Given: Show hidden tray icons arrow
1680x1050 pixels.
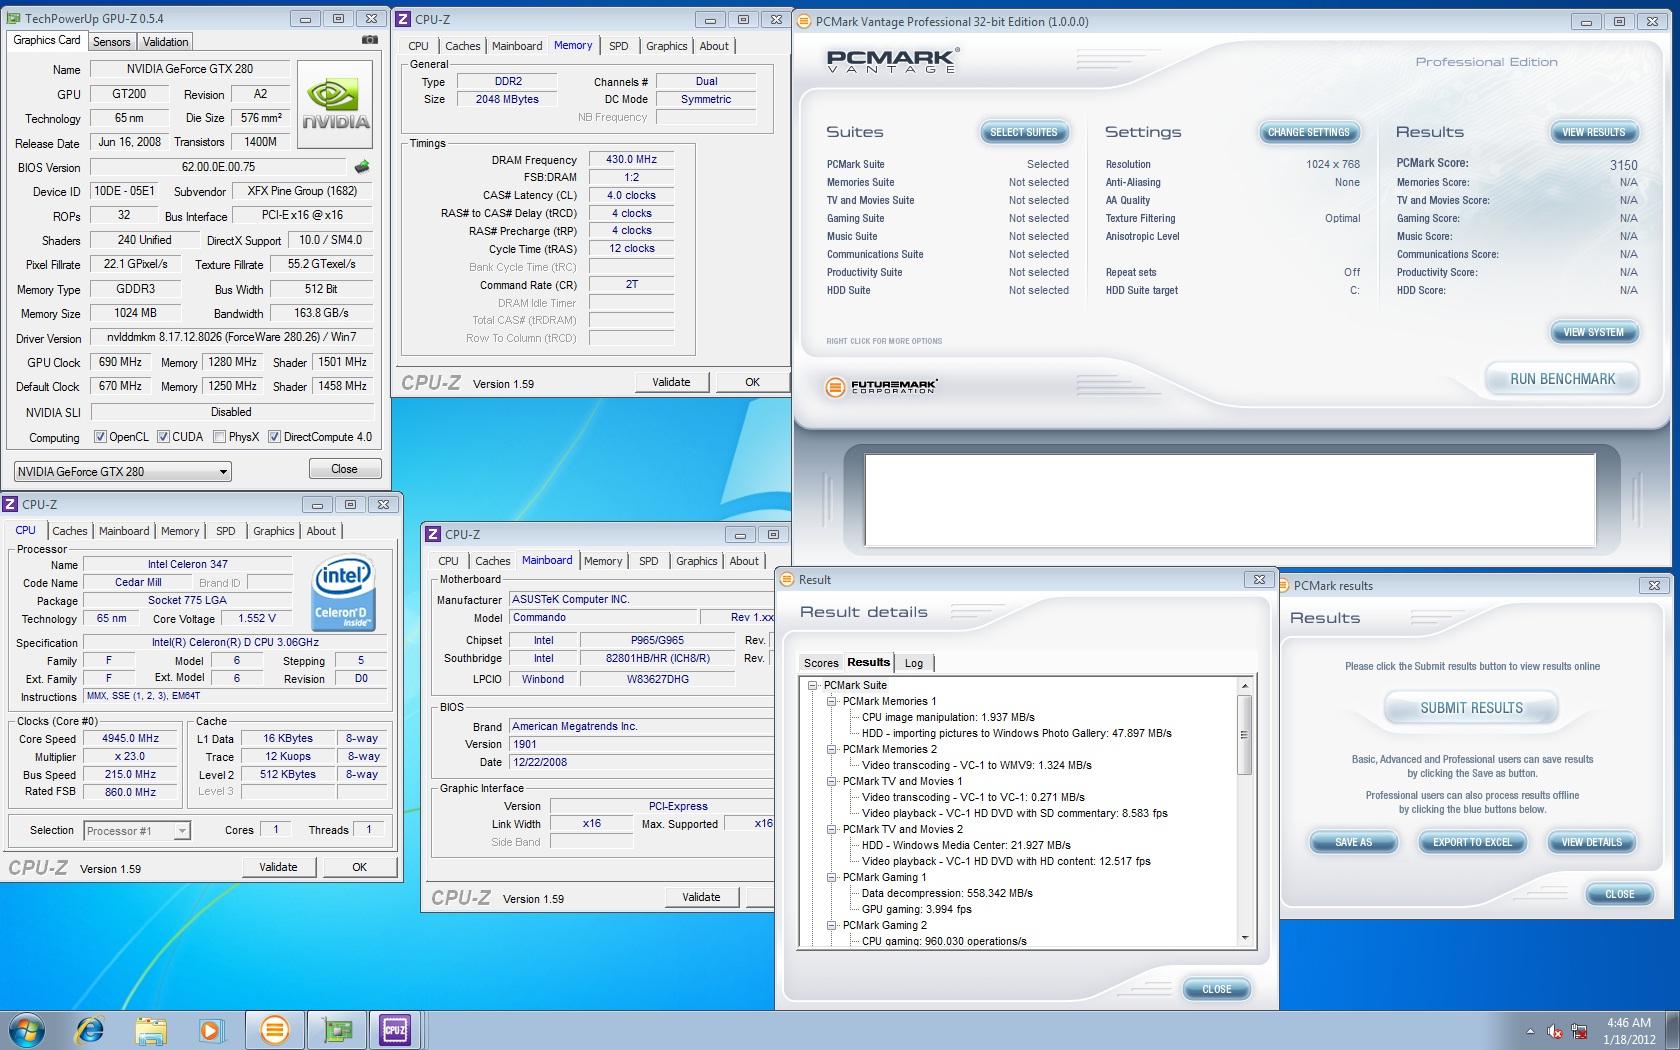Looking at the screenshot, I should [1530, 1031].
